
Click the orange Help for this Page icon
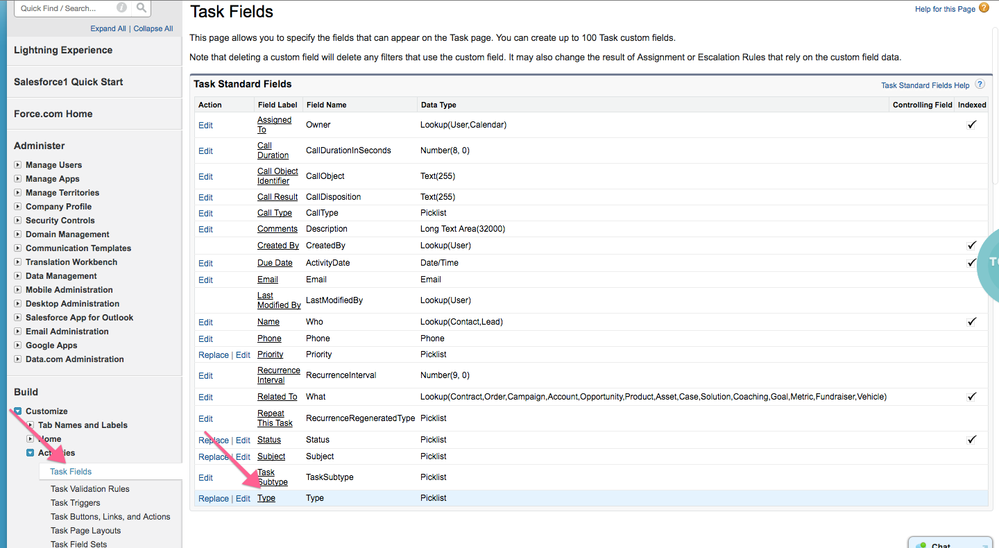(984, 9)
